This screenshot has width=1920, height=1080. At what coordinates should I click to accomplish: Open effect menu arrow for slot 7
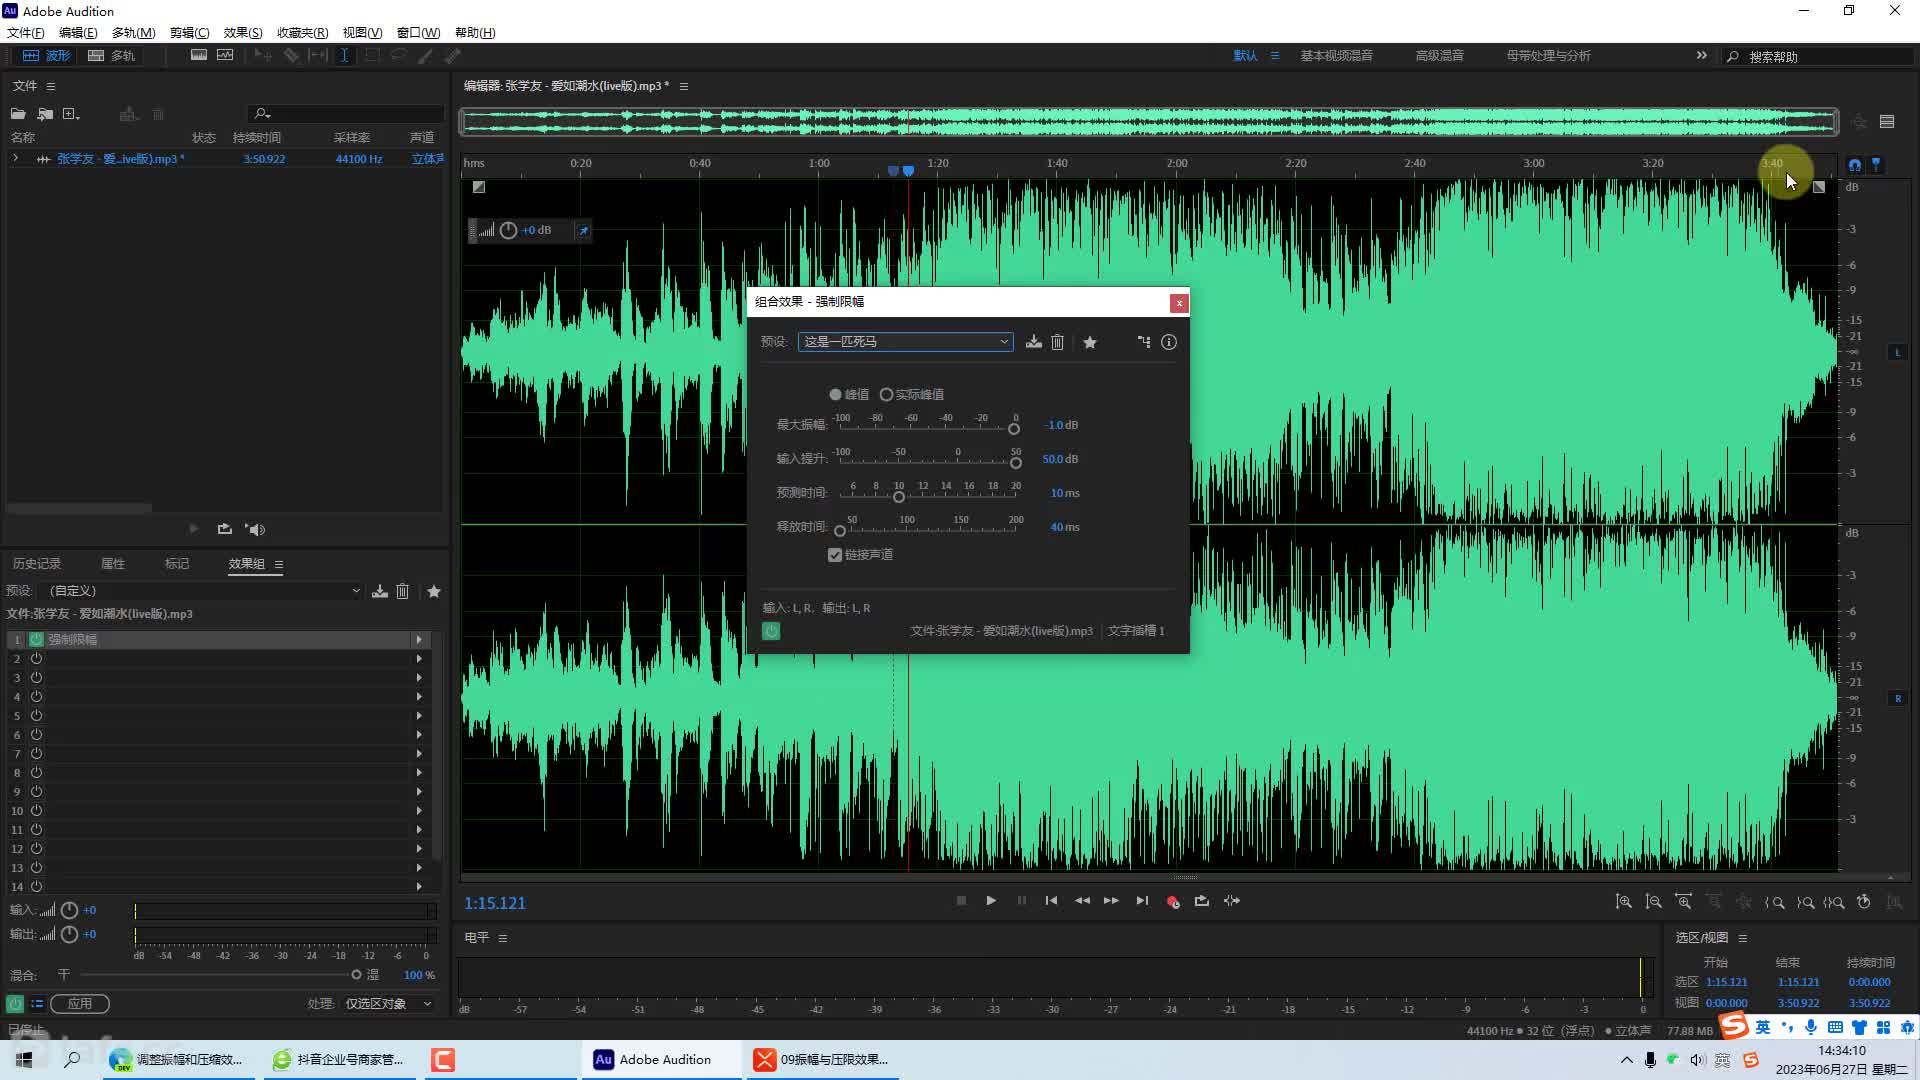coord(419,754)
